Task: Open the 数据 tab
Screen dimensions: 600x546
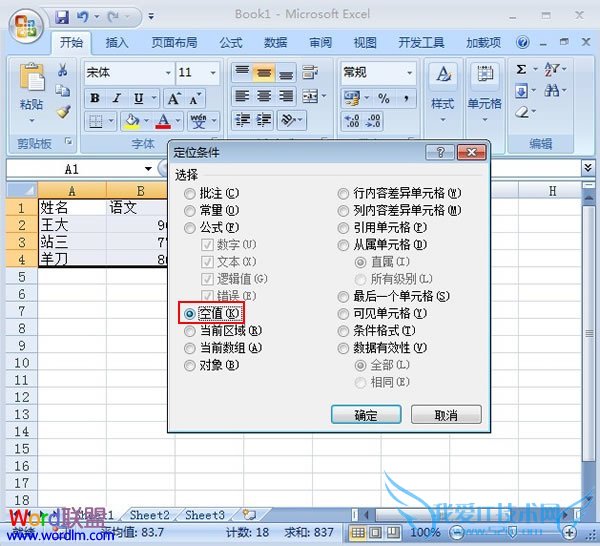Action: click(276, 42)
